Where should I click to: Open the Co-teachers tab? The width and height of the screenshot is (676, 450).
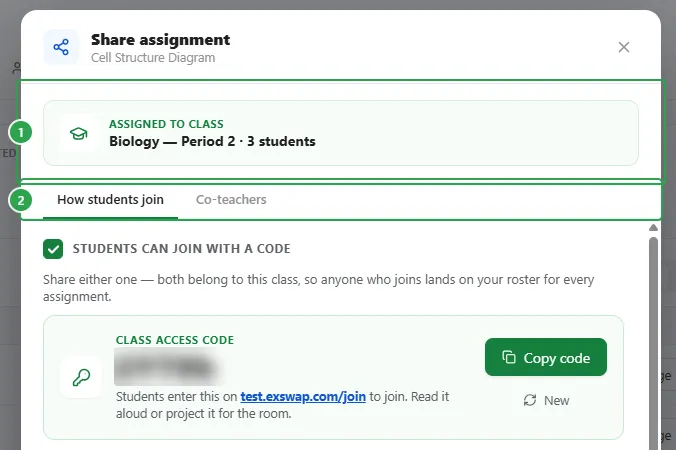click(x=231, y=200)
